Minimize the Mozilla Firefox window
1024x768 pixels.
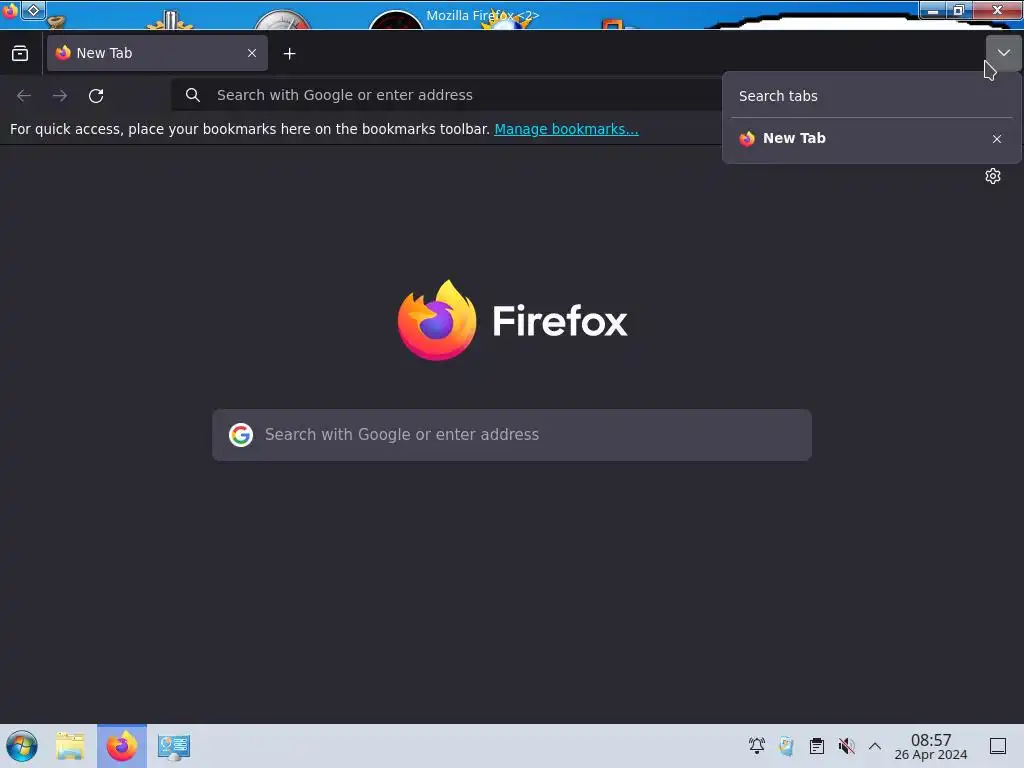pos(933,10)
